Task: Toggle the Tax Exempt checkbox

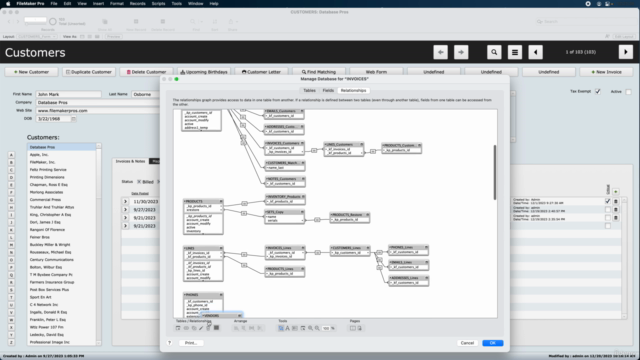Action: [598, 92]
